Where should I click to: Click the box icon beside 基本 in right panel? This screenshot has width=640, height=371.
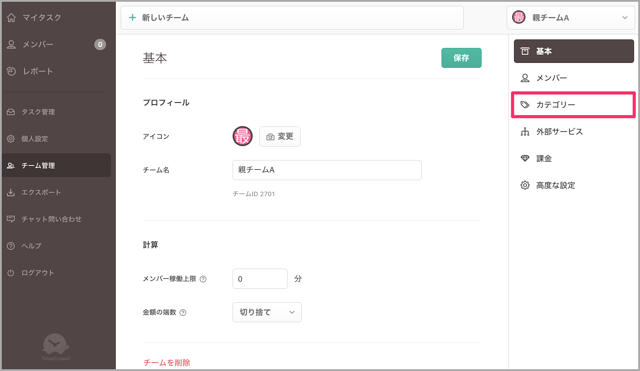525,51
